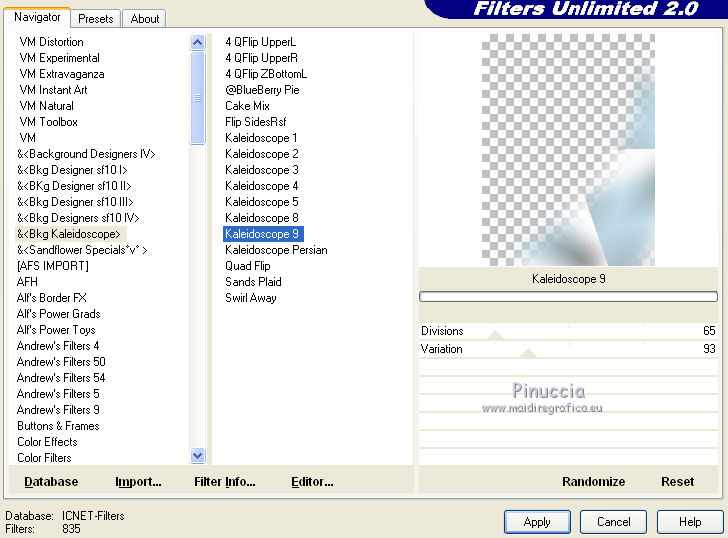
Task: Click scroll up arrow in category list
Action: (x=198, y=43)
